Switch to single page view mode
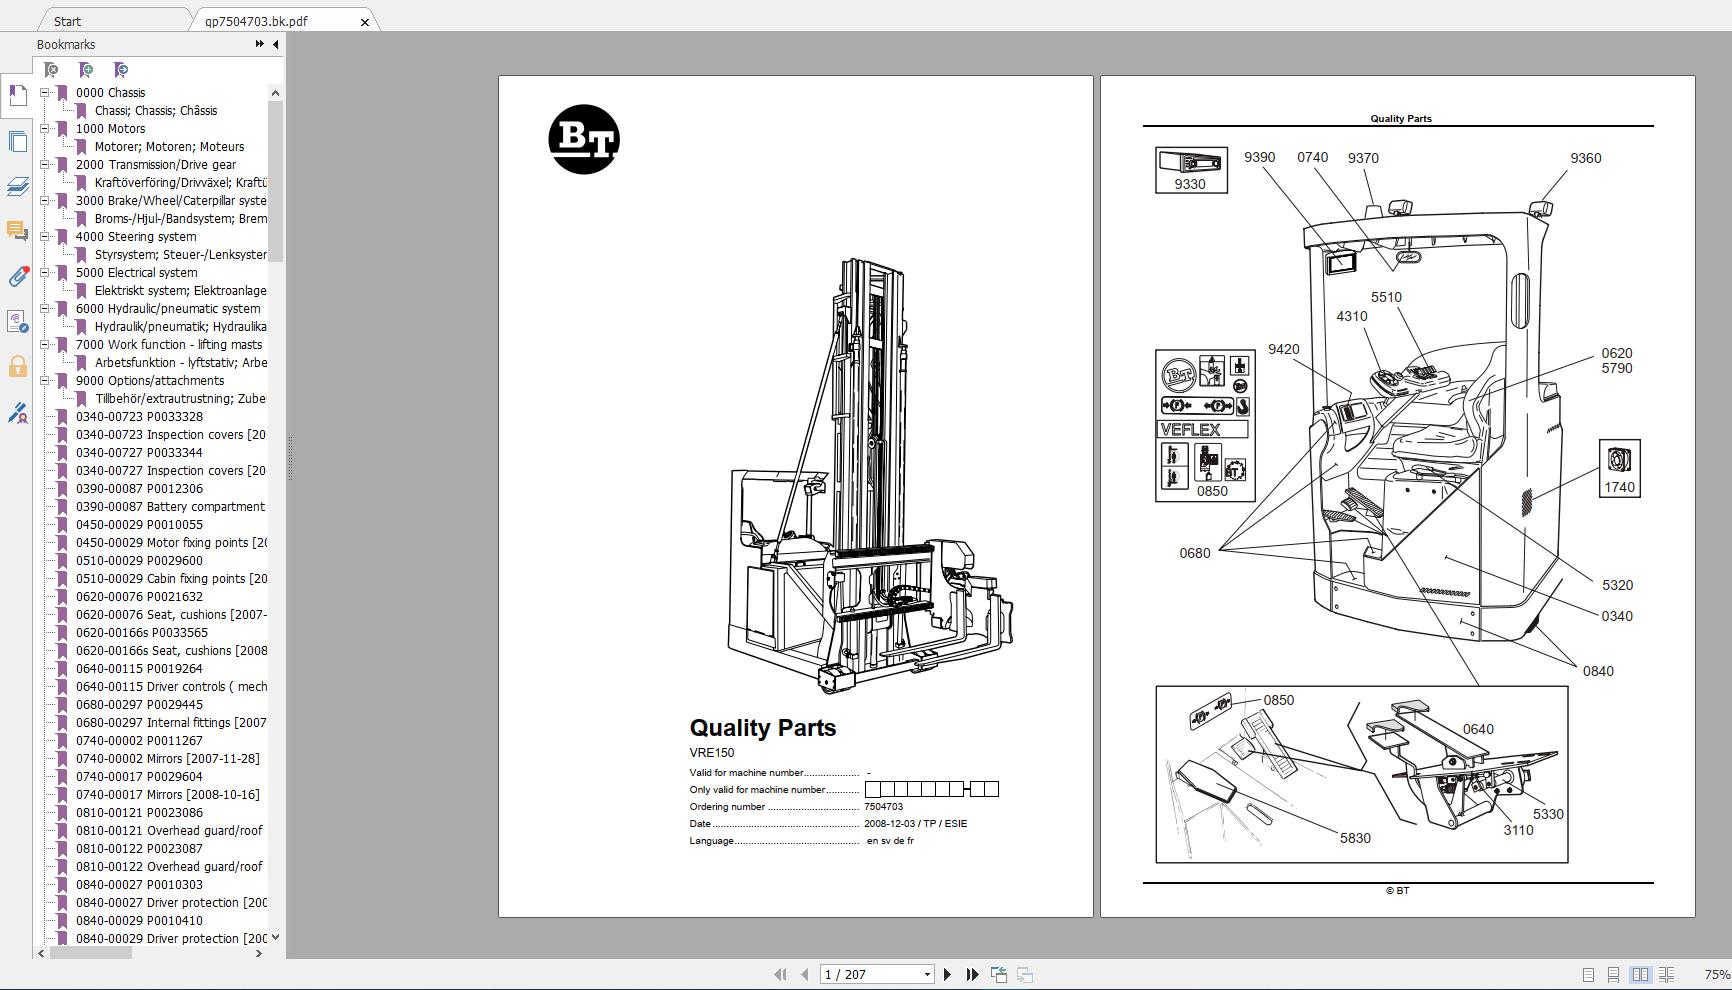Viewport: 1732px width, 990px height. point(1588,974)
